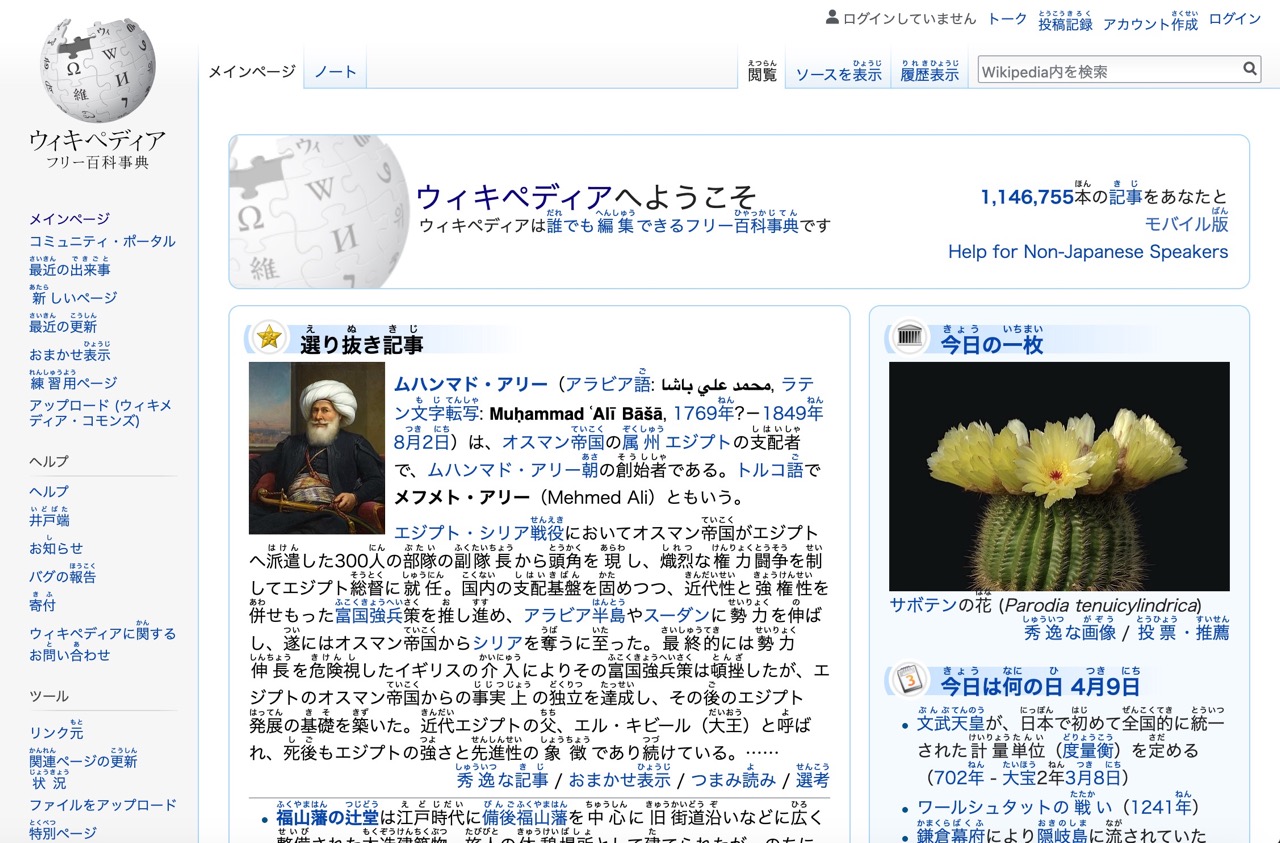Click the 1,146,755 article count link
Viewport: 1280px width, 843px height.
point(1027,197)
